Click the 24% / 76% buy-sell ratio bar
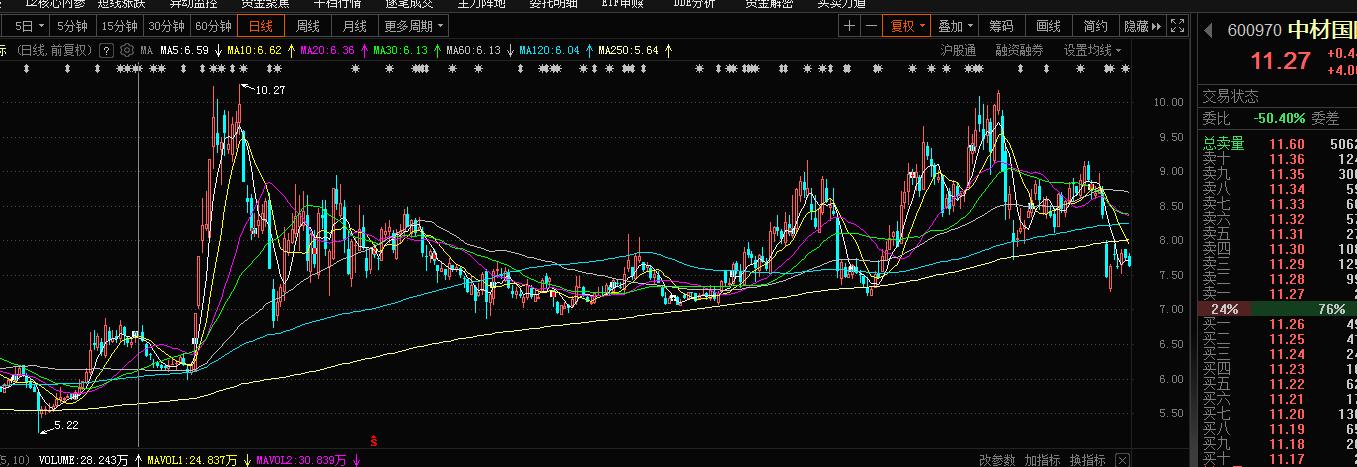 pos(1279,309)
